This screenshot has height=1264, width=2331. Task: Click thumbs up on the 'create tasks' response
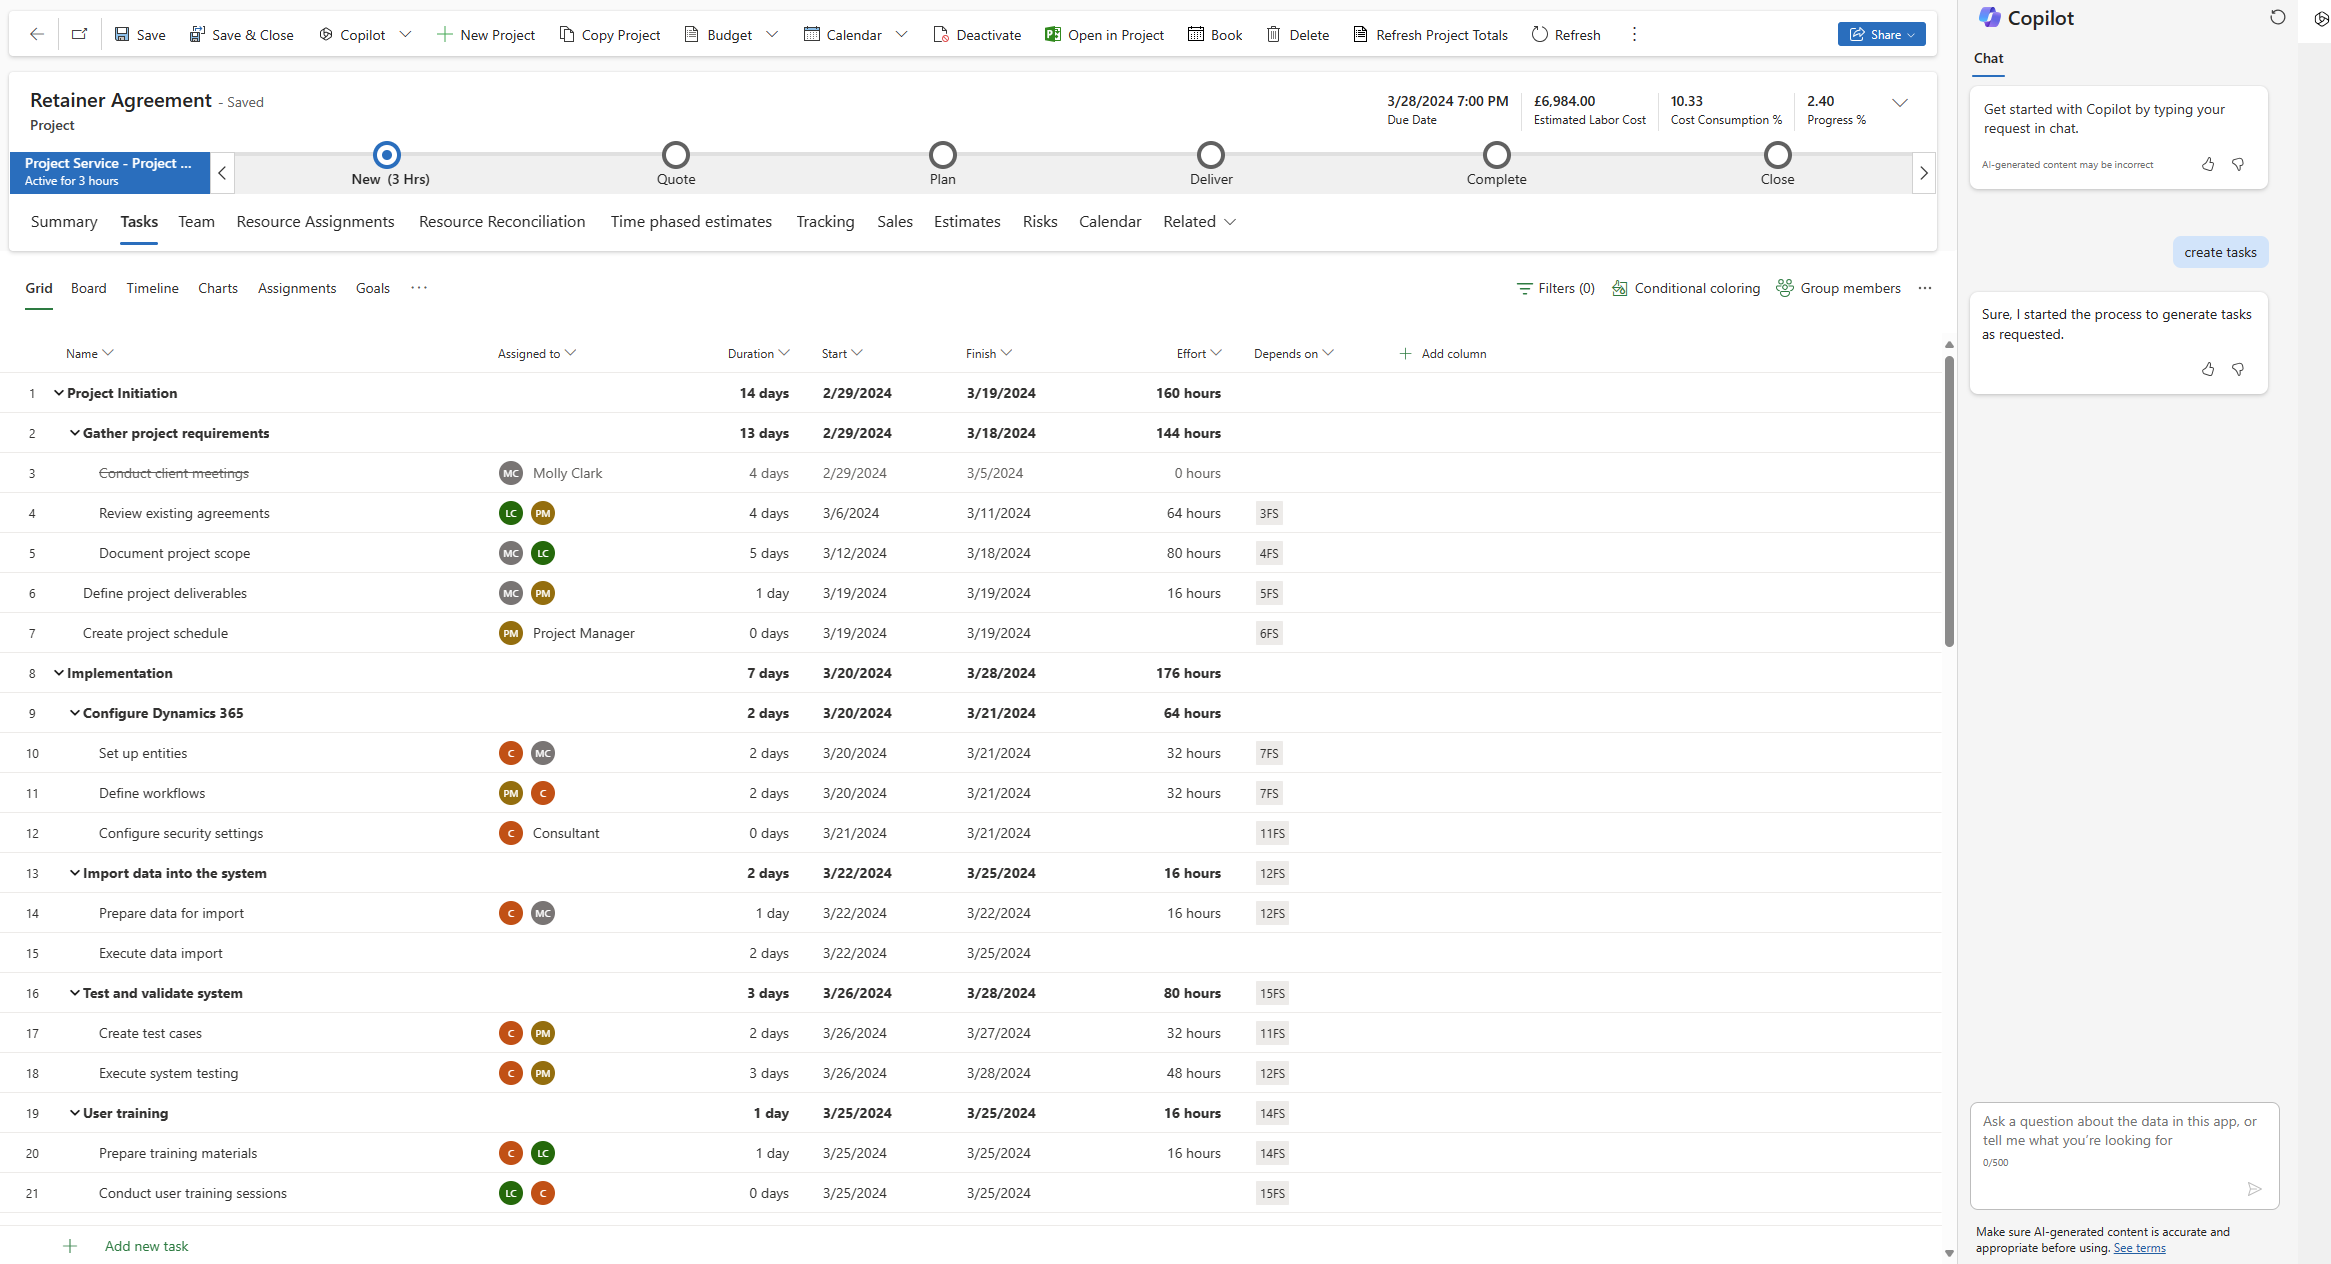tap(2207, 369)
